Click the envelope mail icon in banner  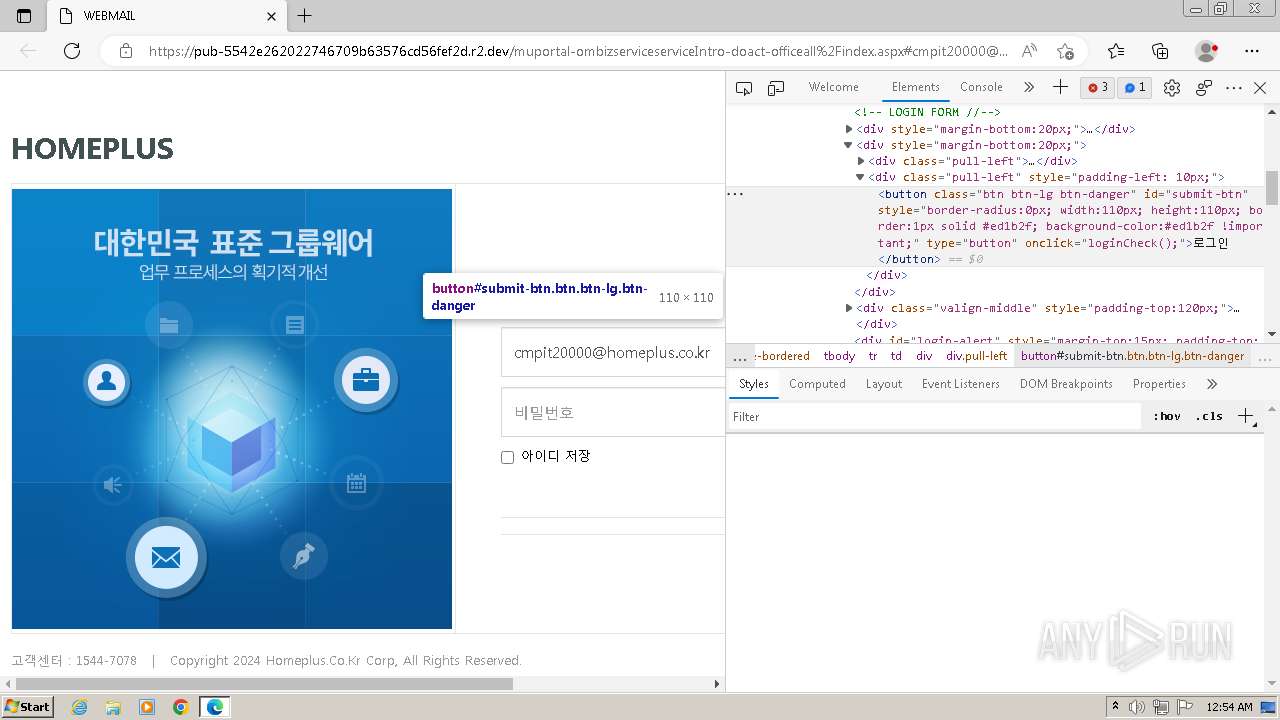(166, 556)
